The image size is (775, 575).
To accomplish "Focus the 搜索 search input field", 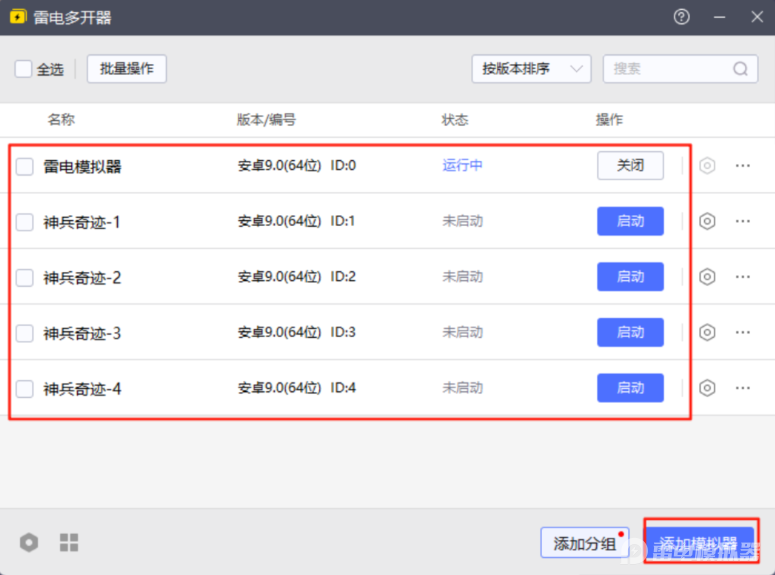I will [x=665, y=69].
